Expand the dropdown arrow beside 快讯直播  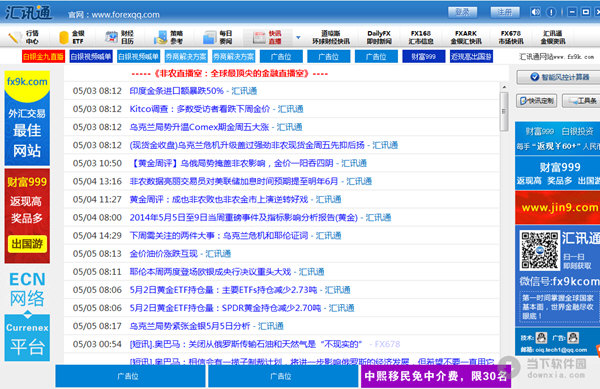click(298, 37)
